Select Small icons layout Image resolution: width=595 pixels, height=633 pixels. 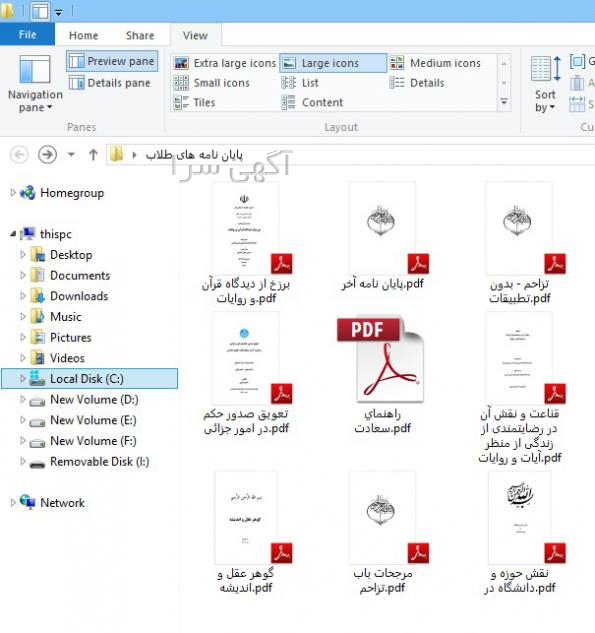(x=212, y=83)
